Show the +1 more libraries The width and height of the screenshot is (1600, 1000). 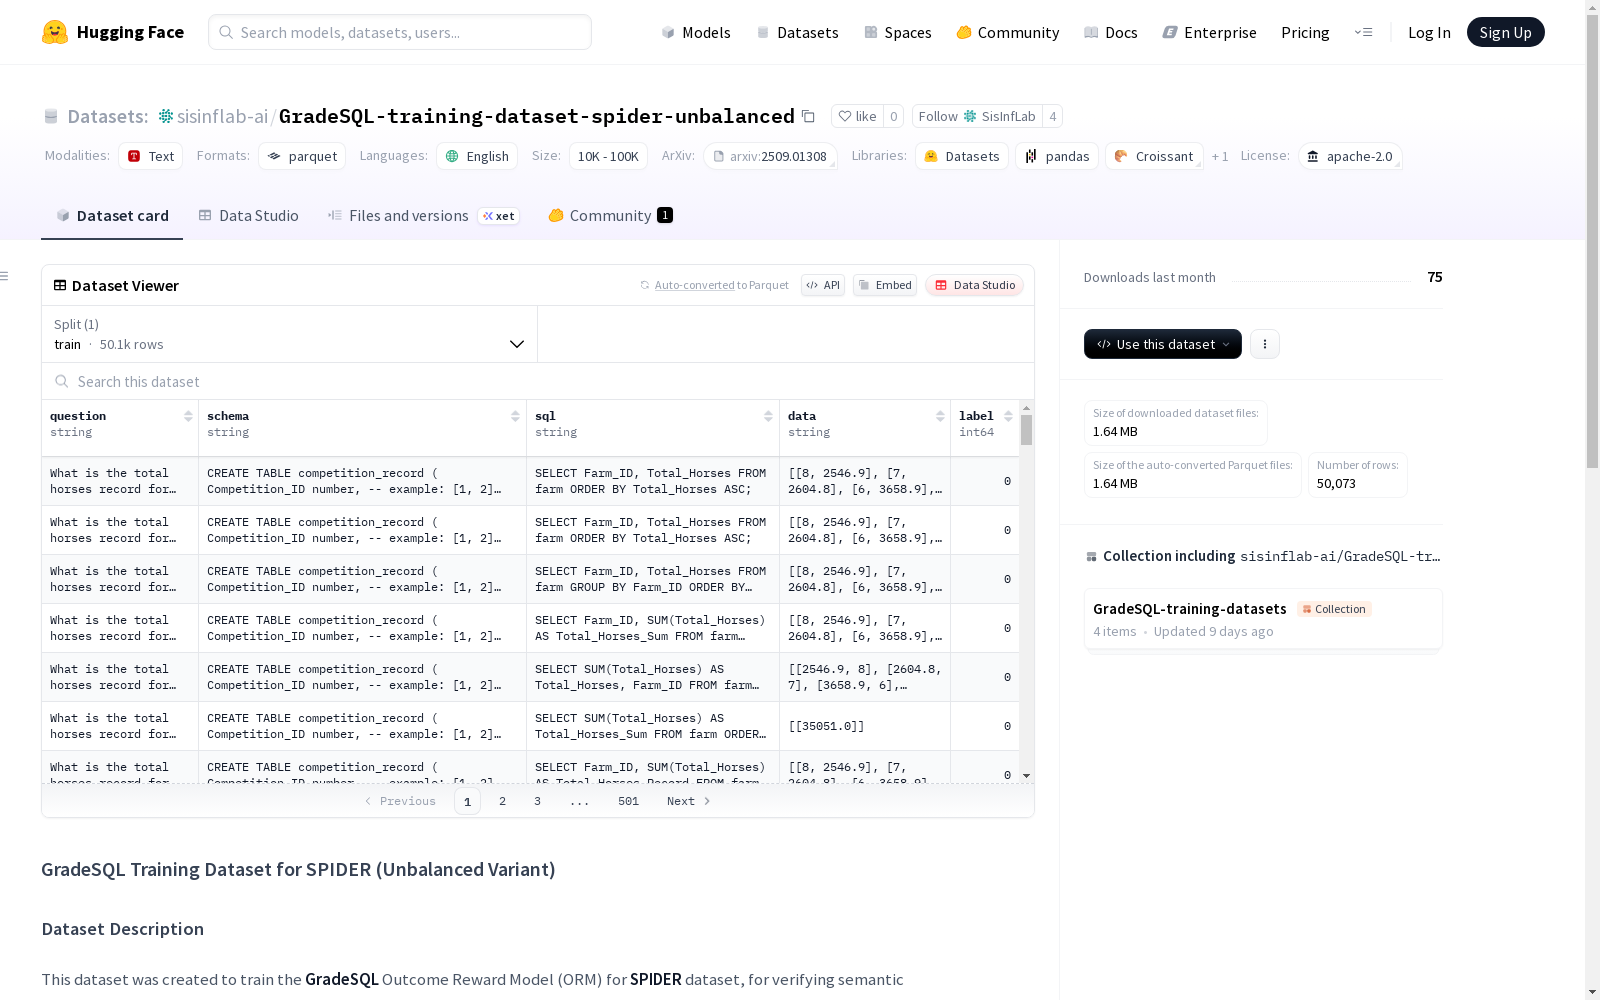pyautogui.click(x=1220, y=156)
